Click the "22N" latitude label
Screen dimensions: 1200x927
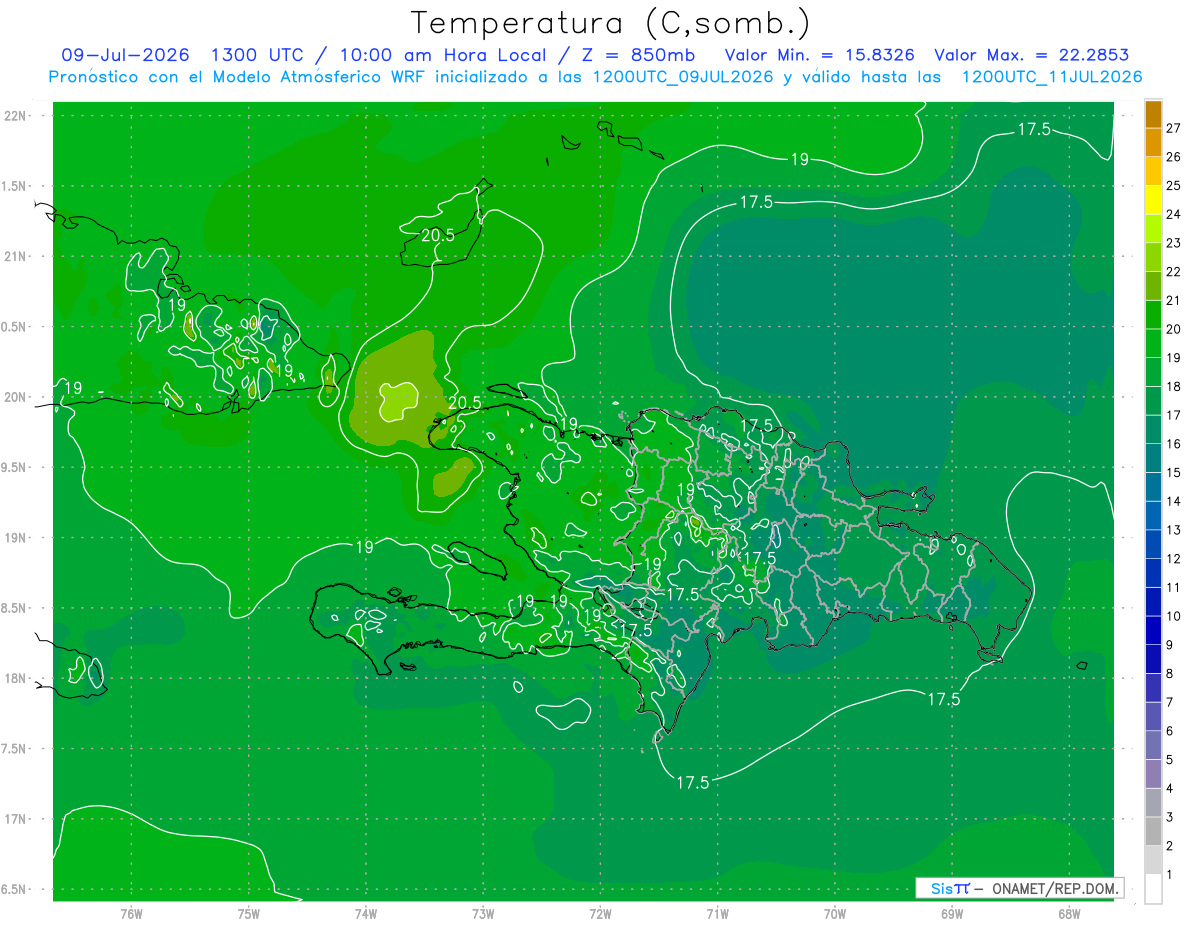click(16, 116)
